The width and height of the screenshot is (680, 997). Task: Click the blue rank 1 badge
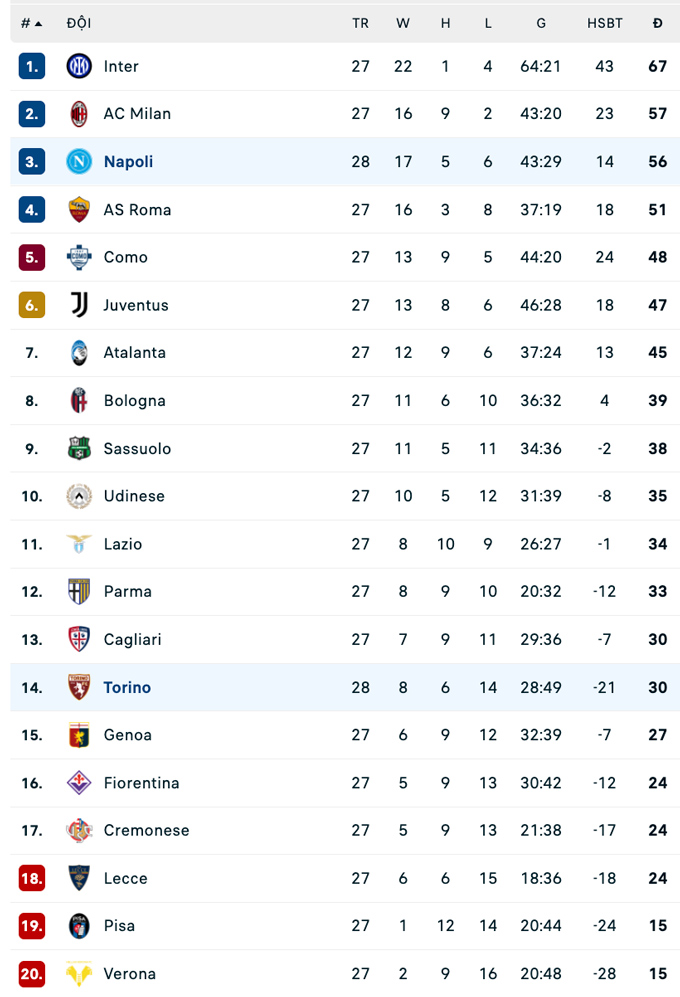coord(32,66)
